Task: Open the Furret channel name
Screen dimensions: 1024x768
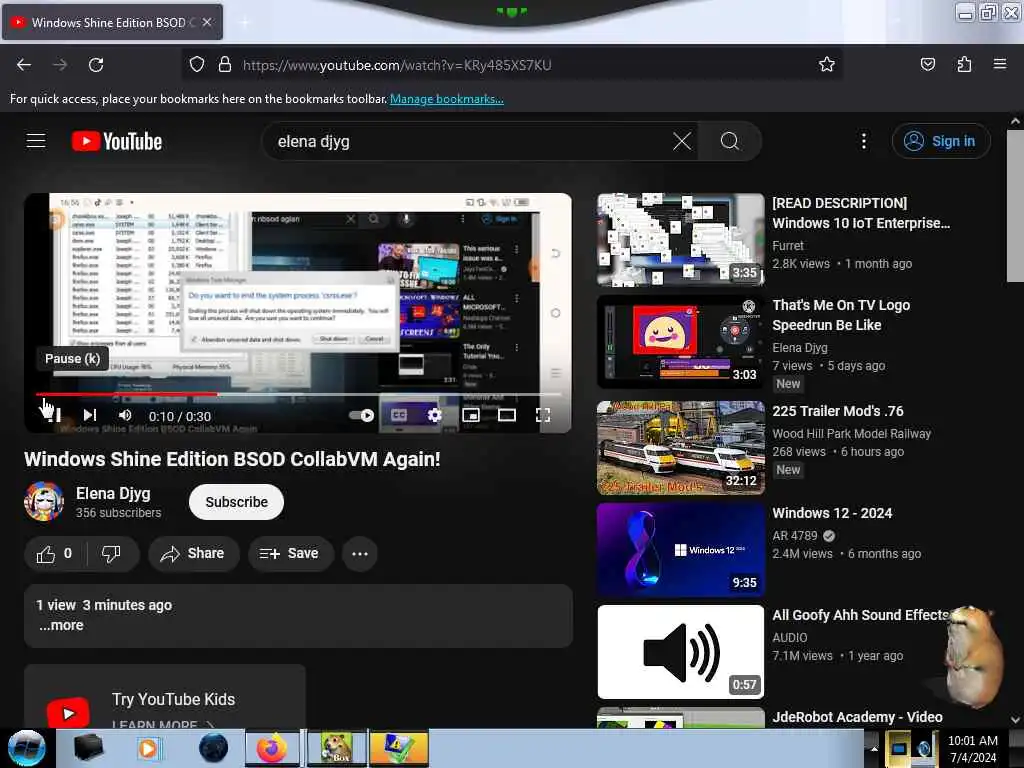Action: pos(788,246)
